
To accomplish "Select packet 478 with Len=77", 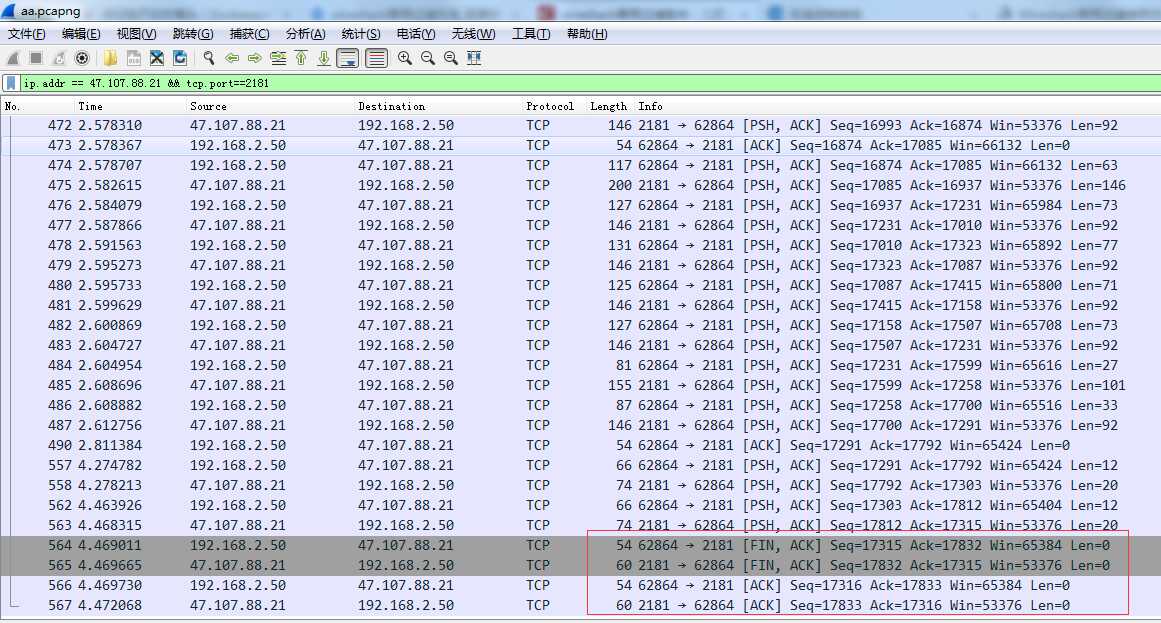I will pyautogui.click(x=580, y=245).
